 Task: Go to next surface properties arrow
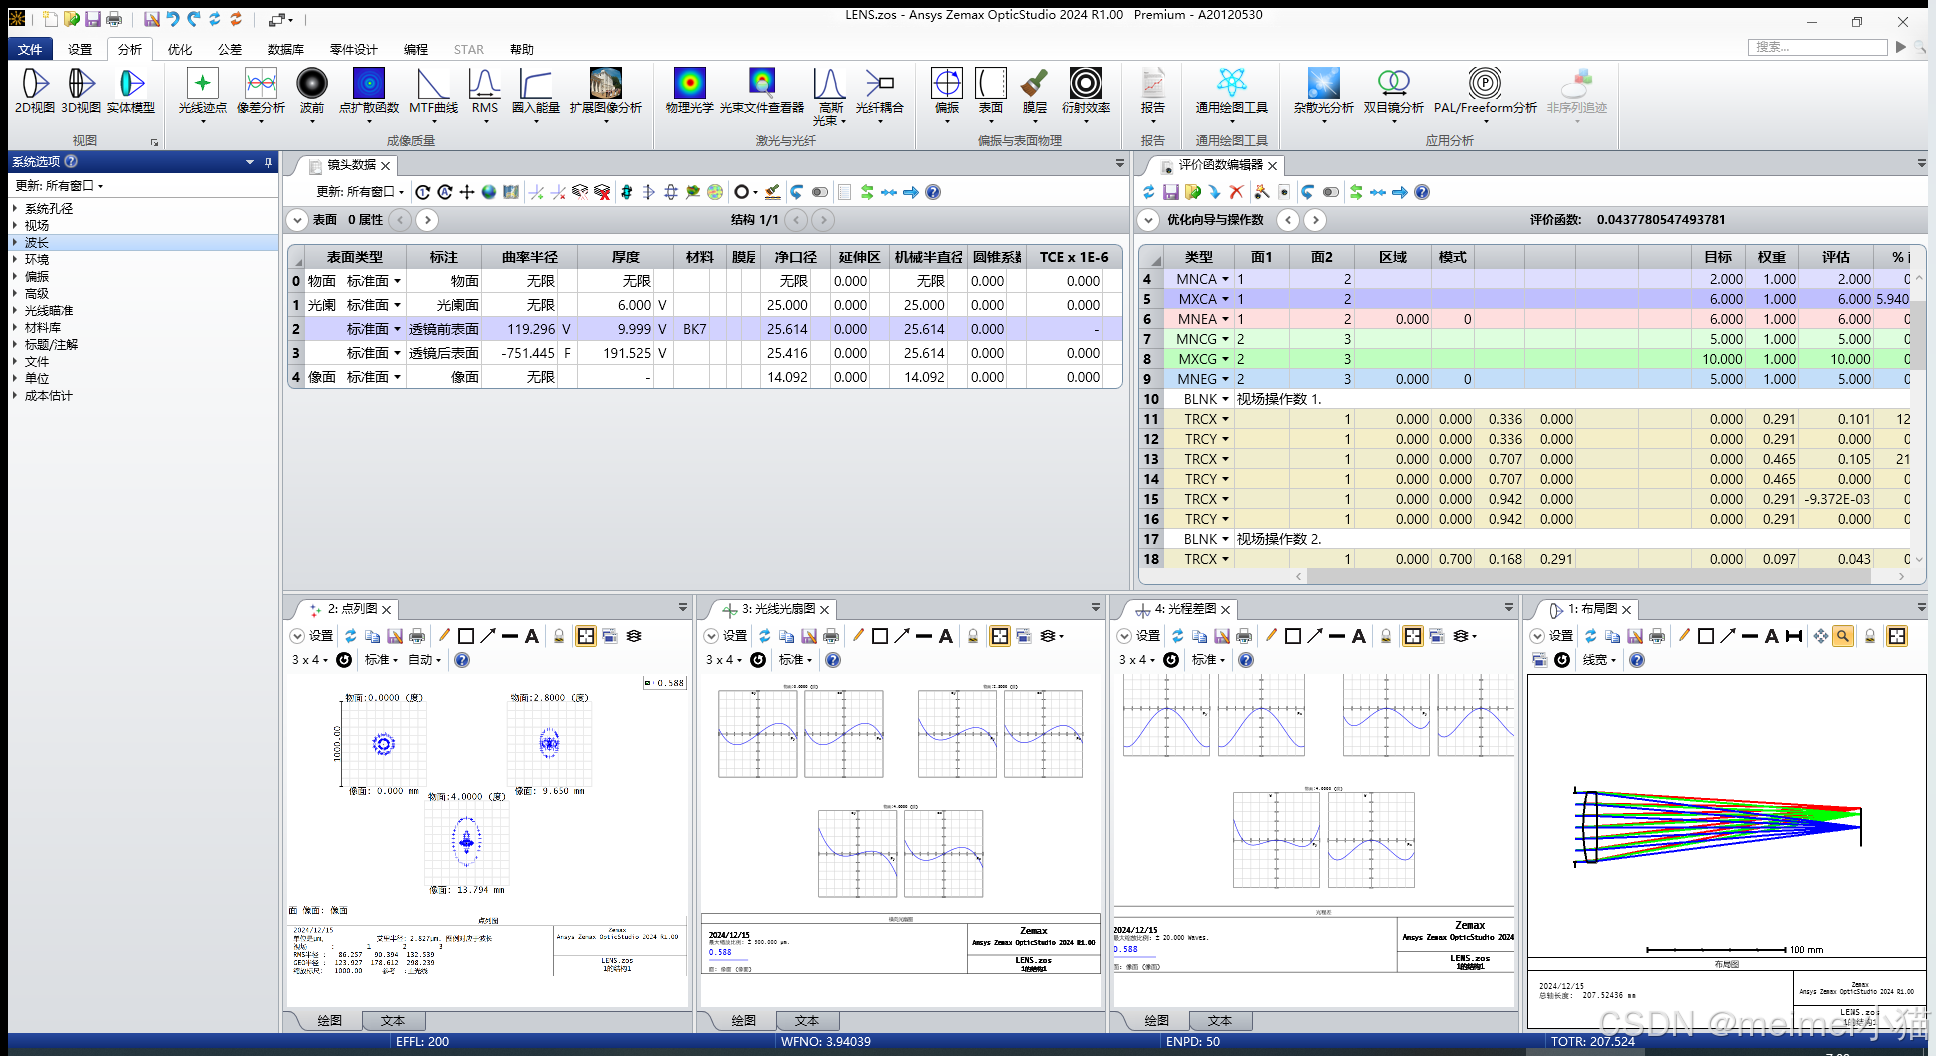coord(427,220)
